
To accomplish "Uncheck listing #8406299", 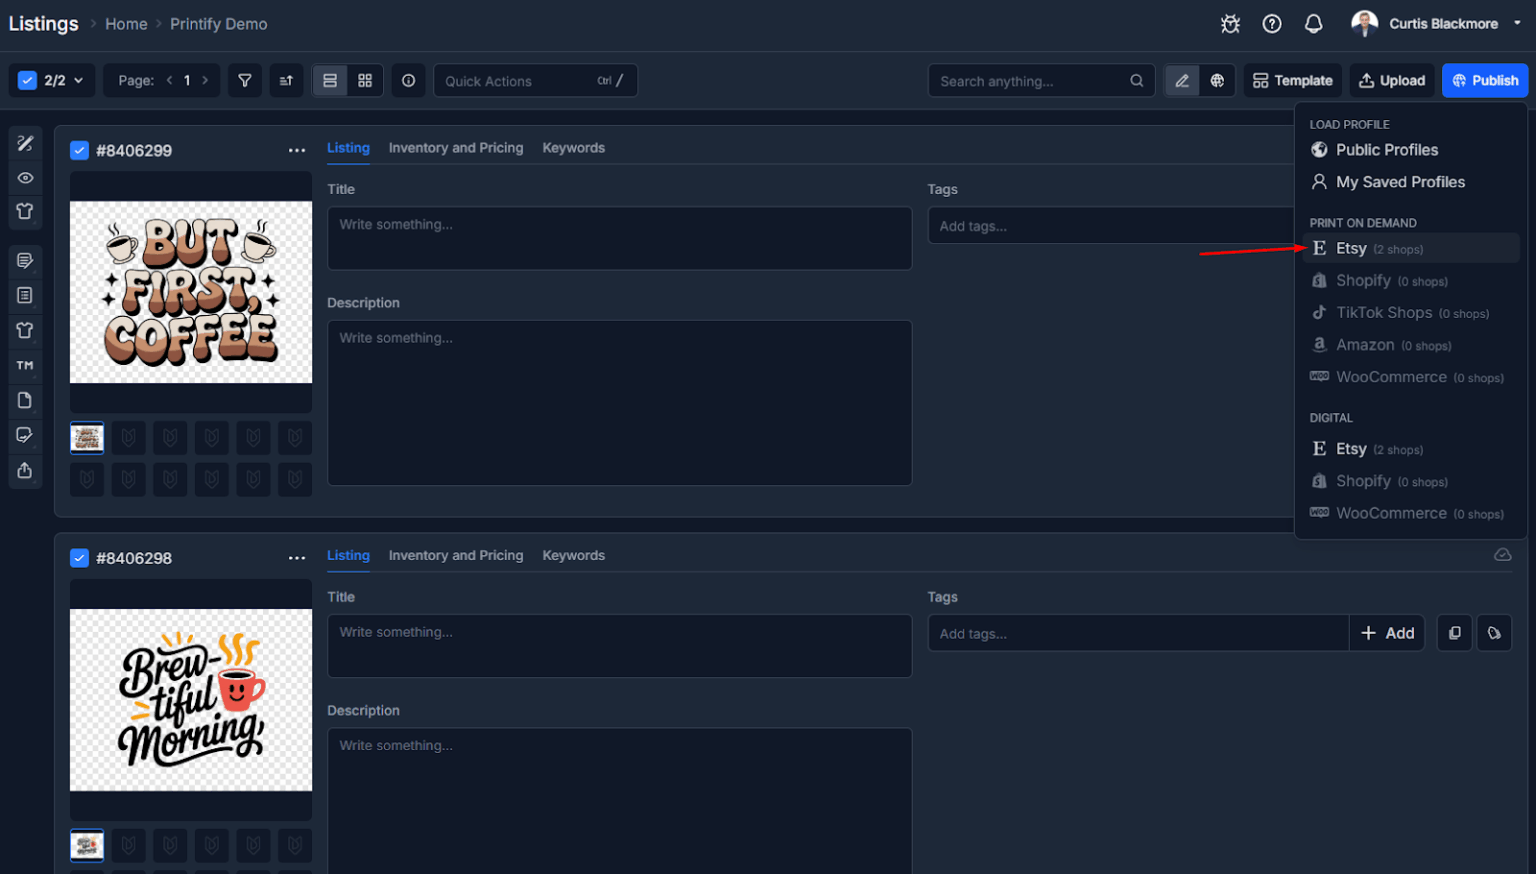I will coord(79,150).
